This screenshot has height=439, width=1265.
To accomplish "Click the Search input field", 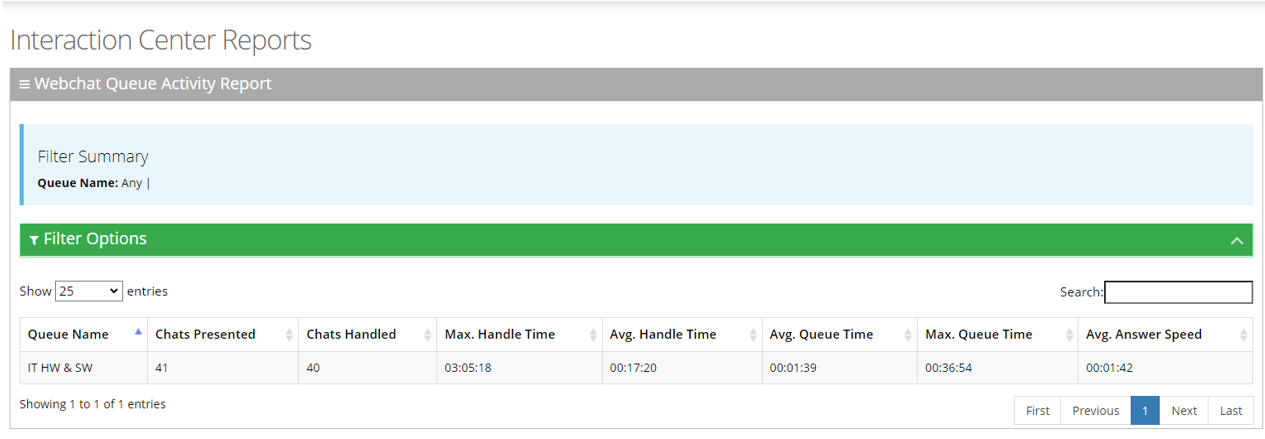I will tap(1178, 292).
